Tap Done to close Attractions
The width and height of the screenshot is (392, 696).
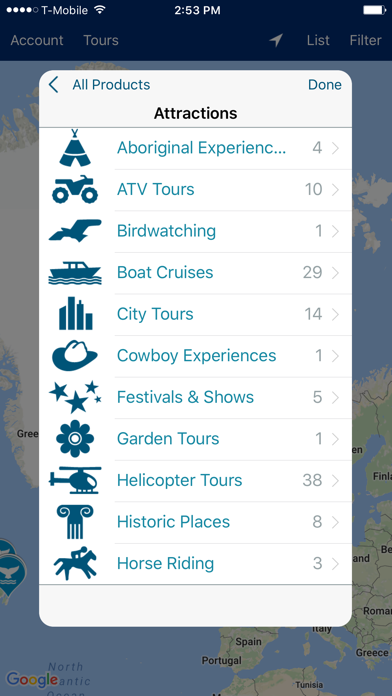[325, 84]
